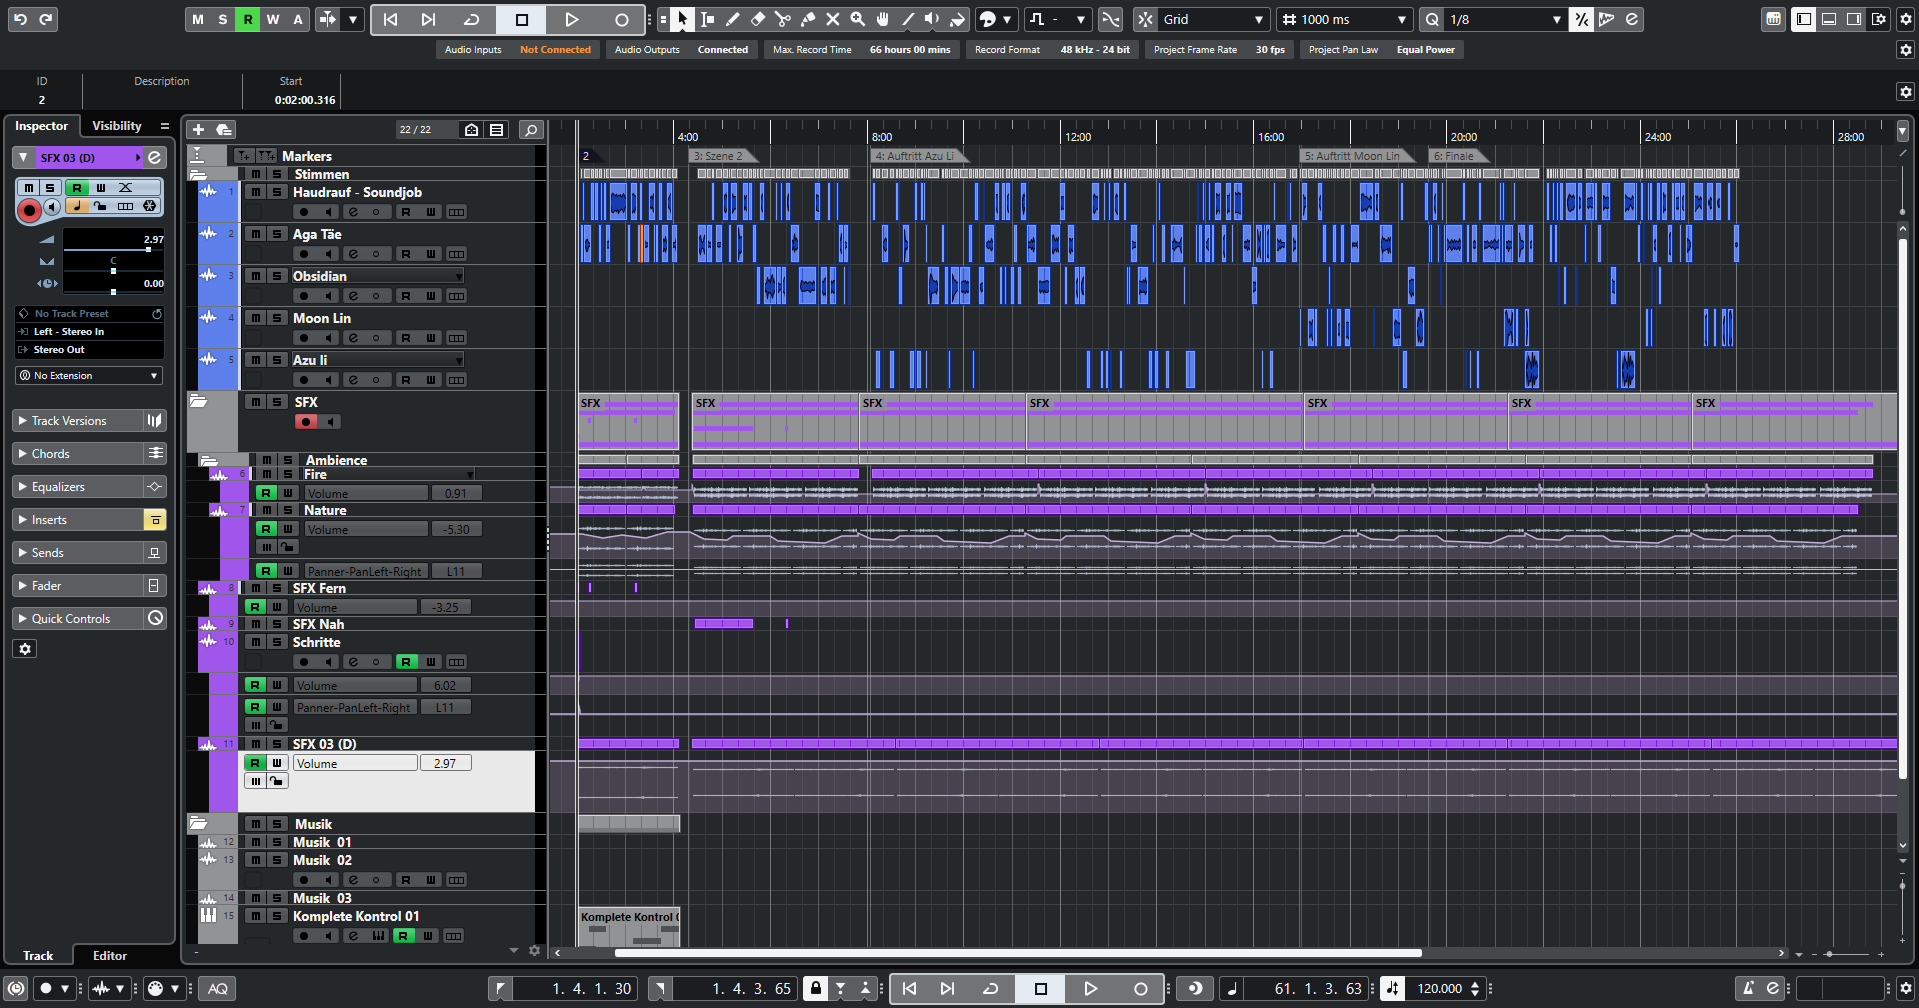Viewport: 1919px width, 1008px height.
Task: Go to previous marker in top transport
Action: click(391, 19)
